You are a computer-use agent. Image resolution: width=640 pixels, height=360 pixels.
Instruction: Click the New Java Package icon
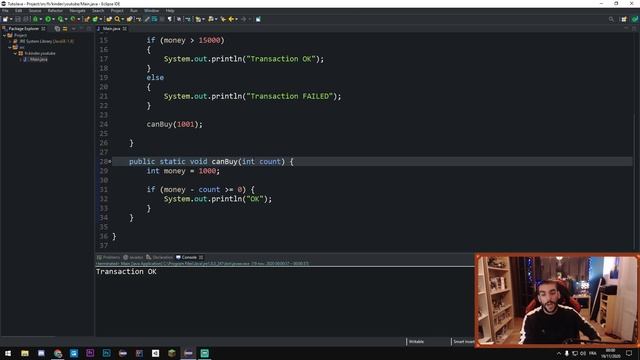coord(87,19)
